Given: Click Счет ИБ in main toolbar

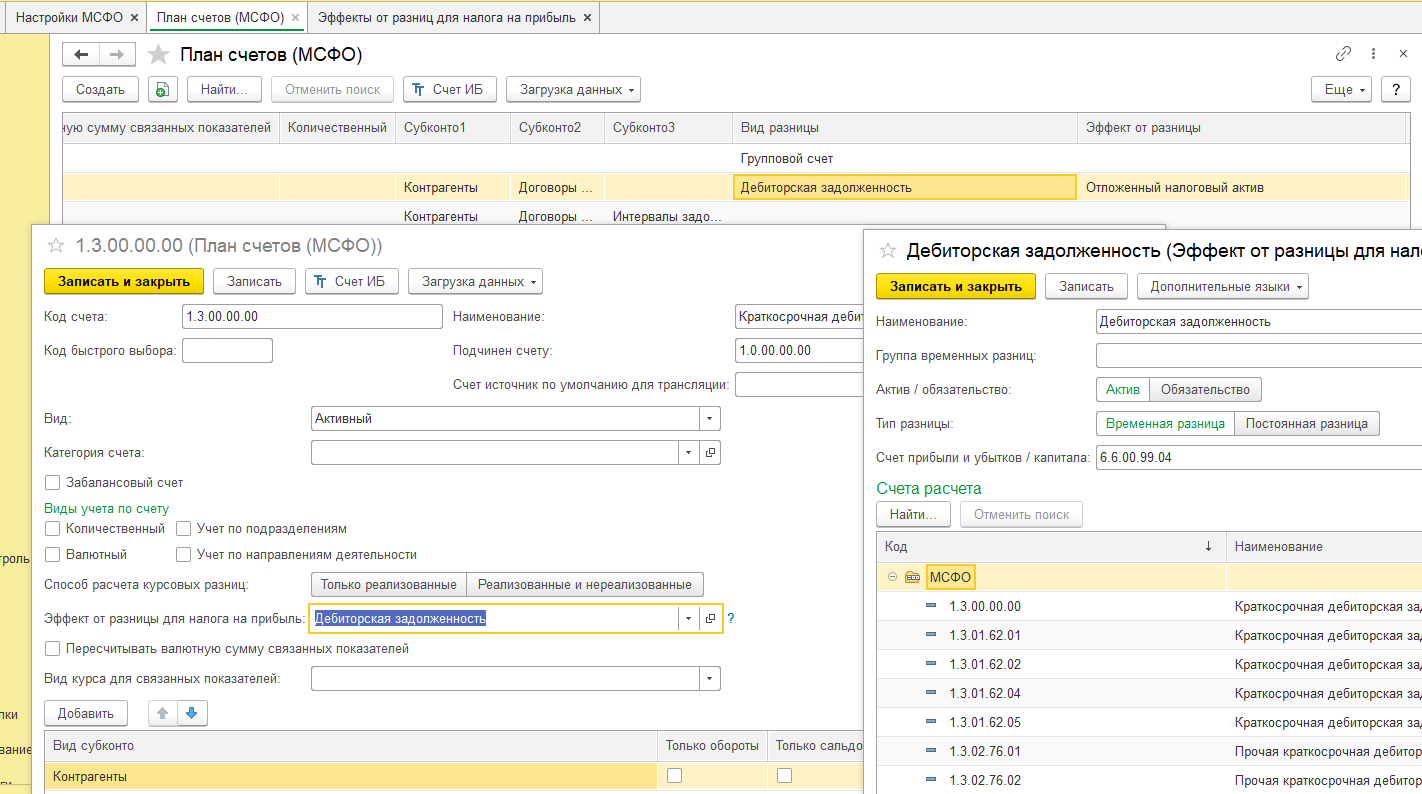Looking at the screenshot, I should pos(450,90).
